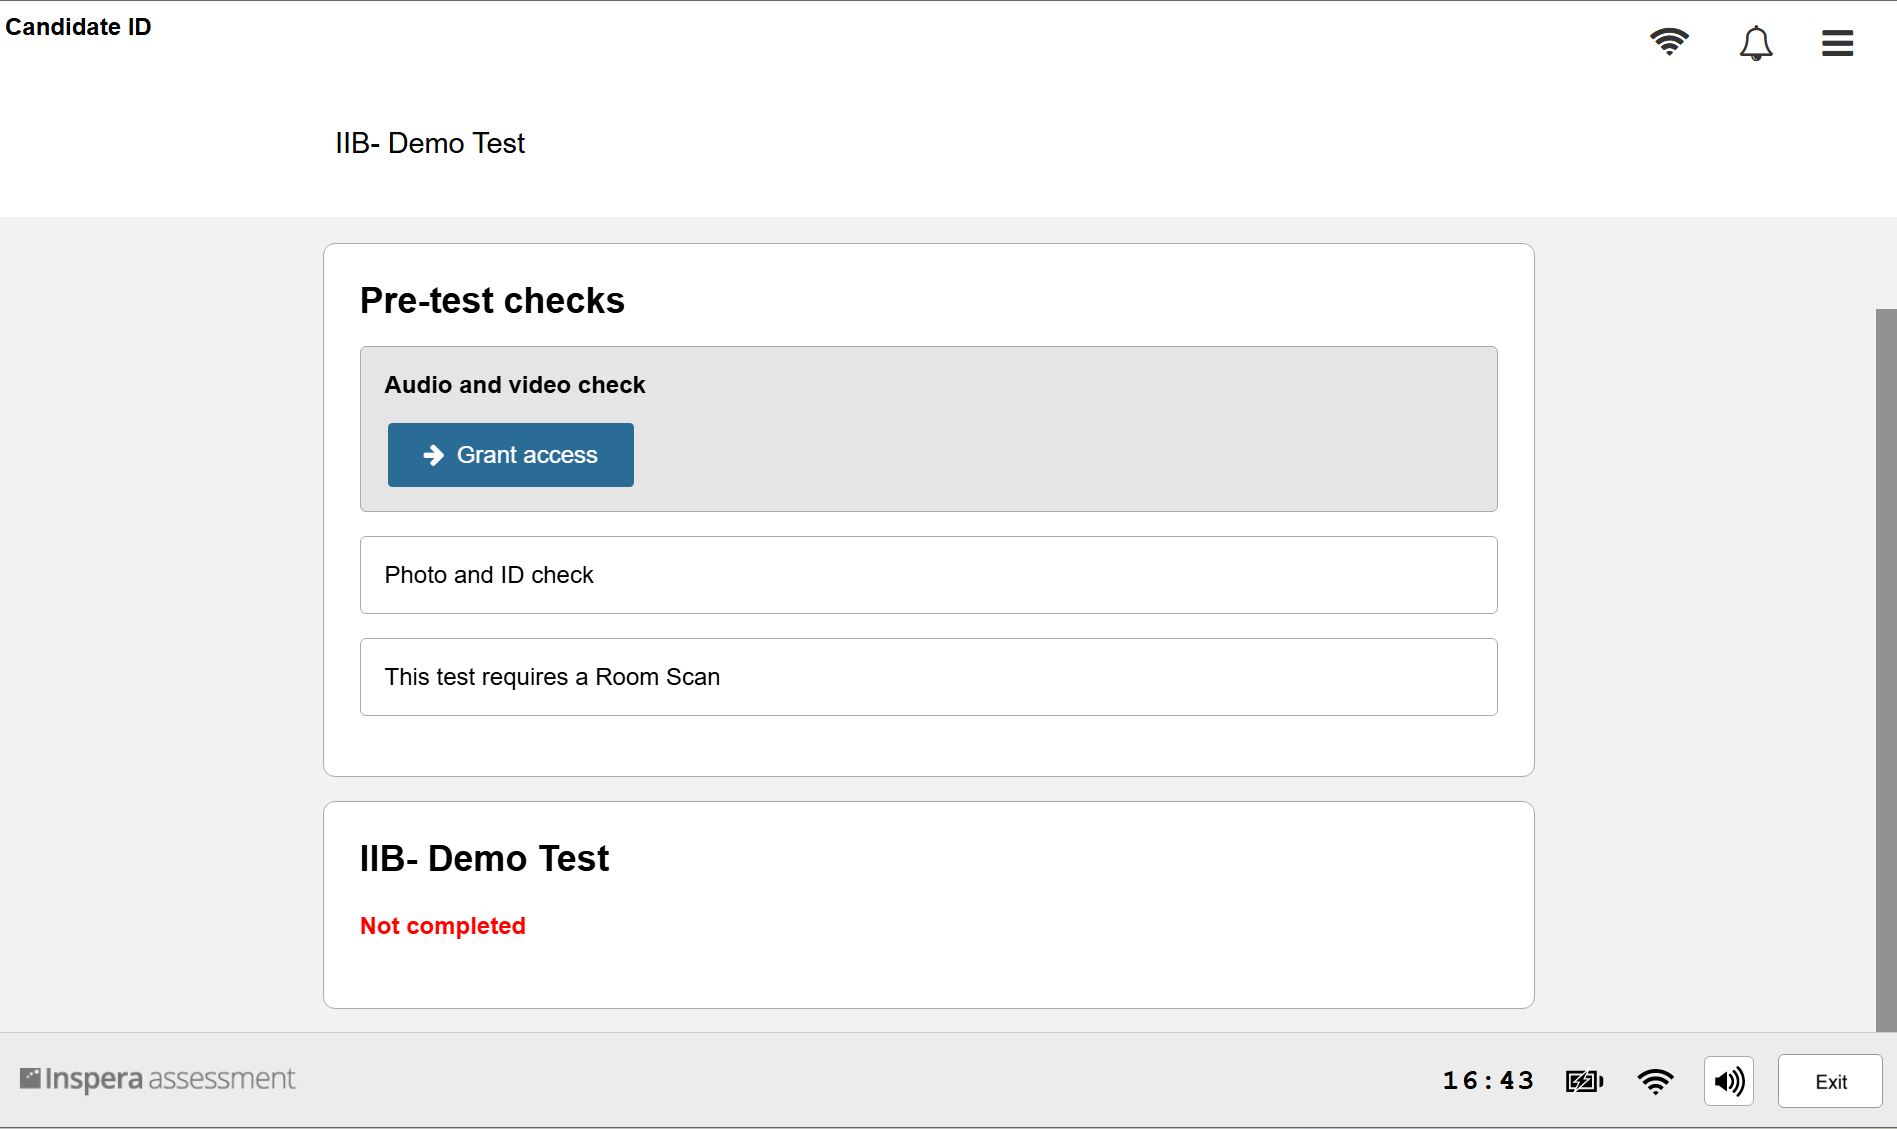Click the Grant access button
This screenshot has height=1129, width=1897.
(511, 455)
